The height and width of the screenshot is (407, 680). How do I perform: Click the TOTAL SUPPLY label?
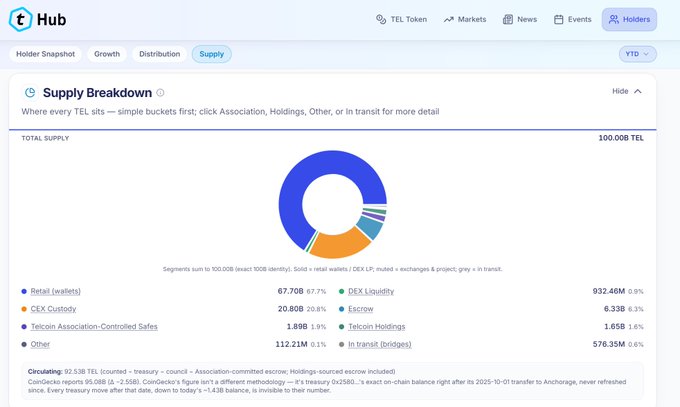[46, 138]
